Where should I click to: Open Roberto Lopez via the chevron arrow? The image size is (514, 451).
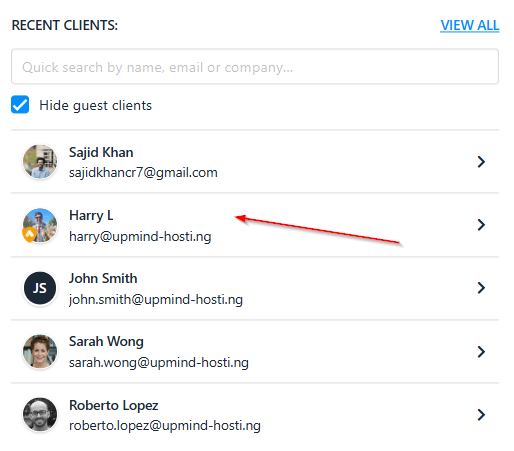(x=481, y=415)
